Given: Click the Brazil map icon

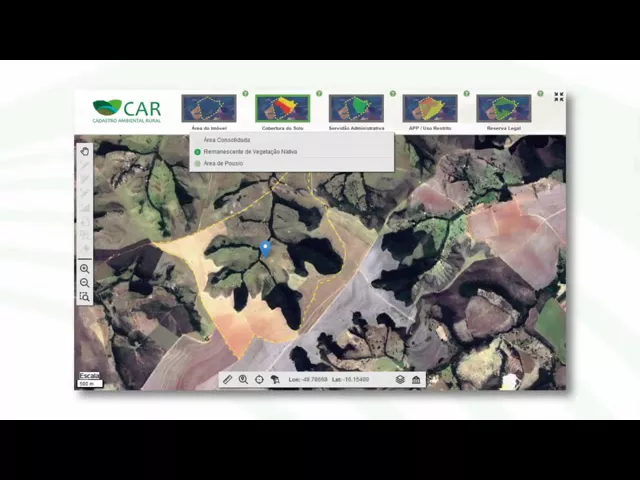Looking at the screenshot, I should [276, 380].
